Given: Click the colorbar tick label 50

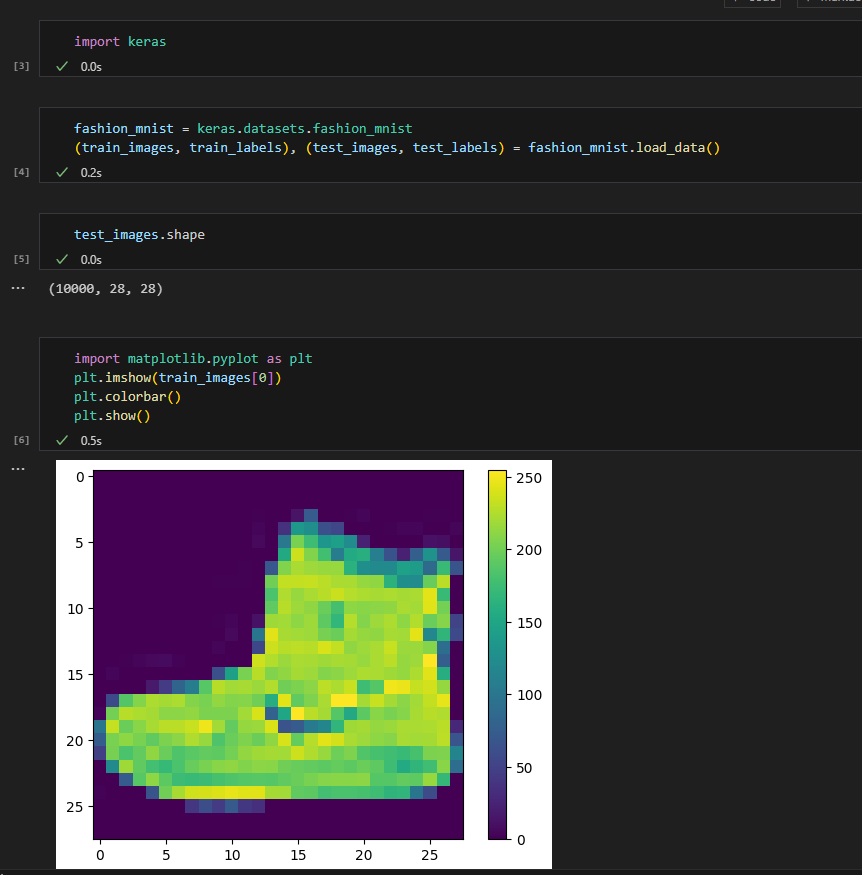Looking at the screenshot, I should [x=524, y=768].
